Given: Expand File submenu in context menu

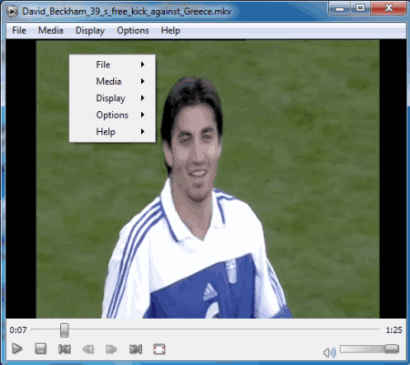Looking at the screenshot, I should point(112,64).
